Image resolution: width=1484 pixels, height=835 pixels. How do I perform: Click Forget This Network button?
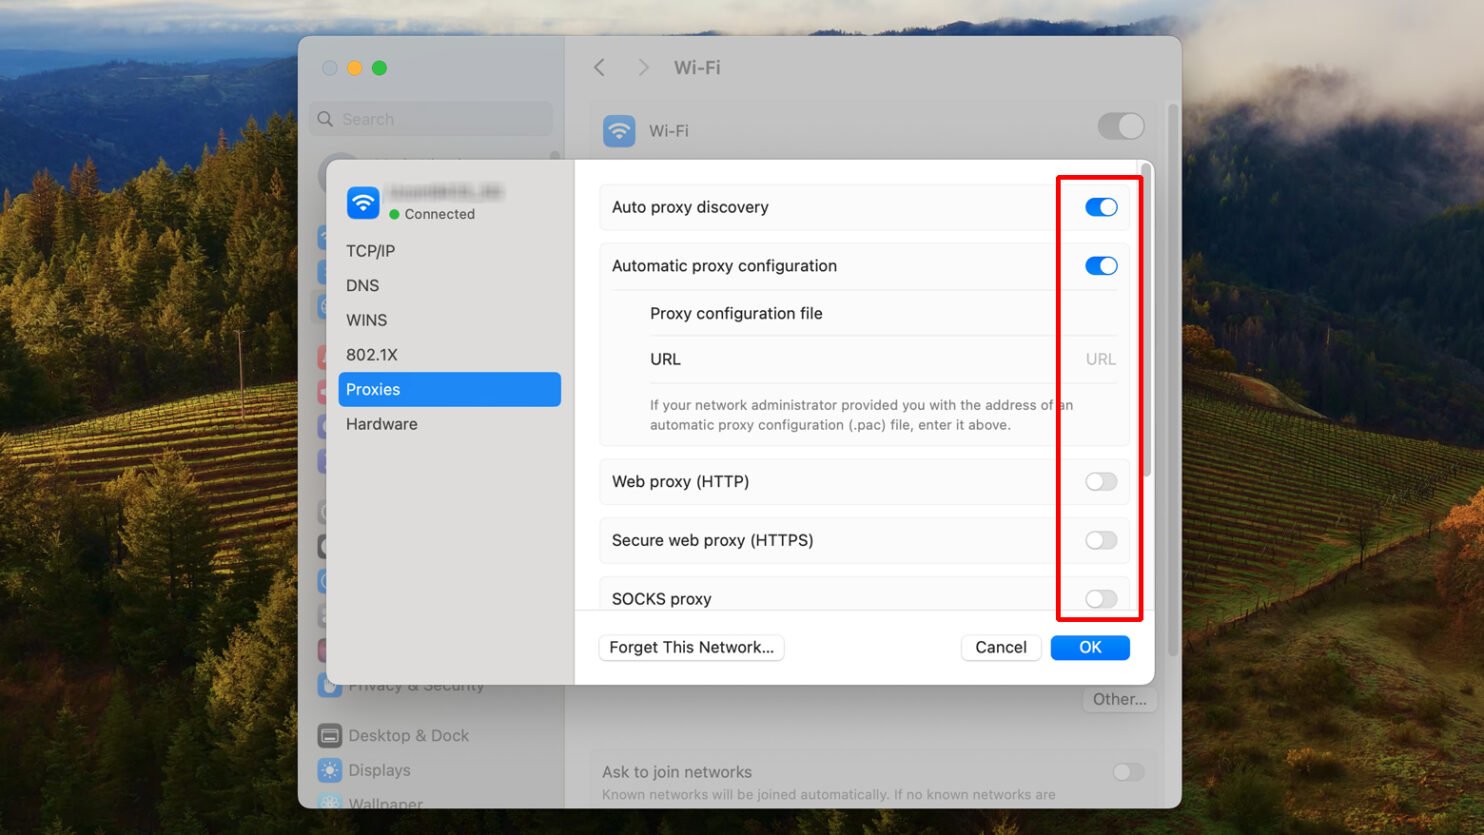[x=691, y=648]
